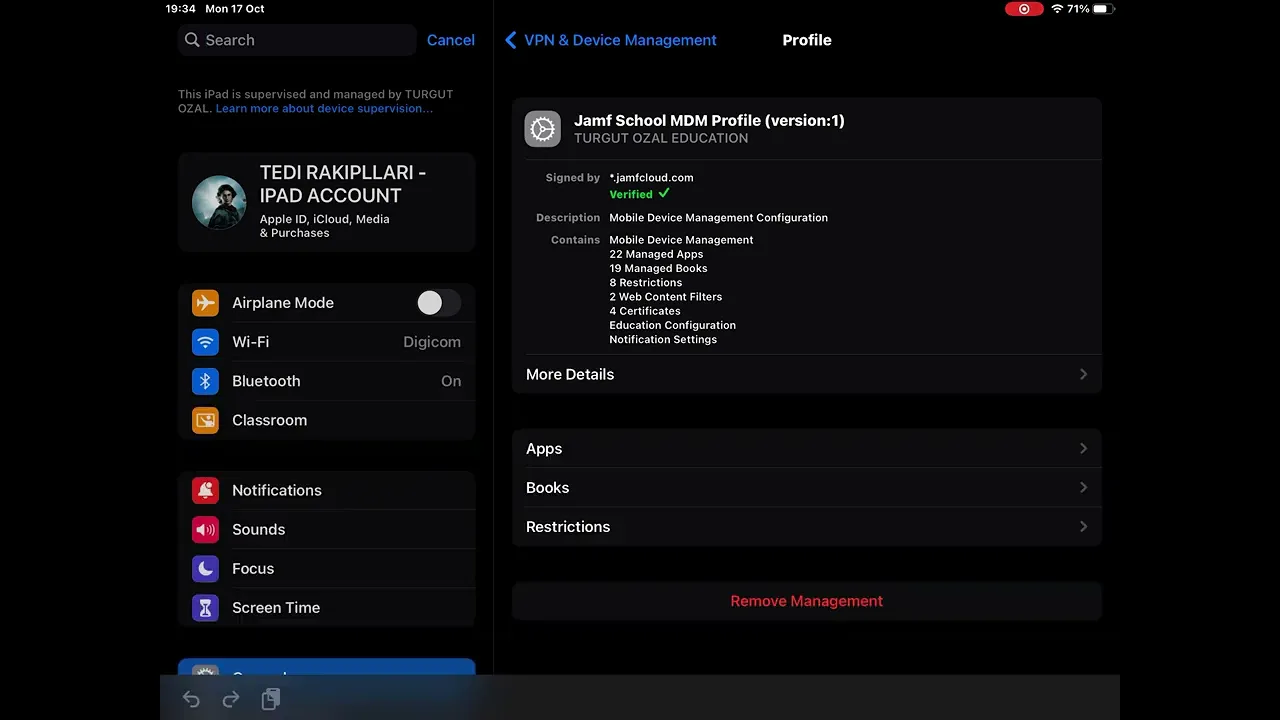Tap the Screen Time hourglass icon
1280x720 pixels.
click(205, 607)
